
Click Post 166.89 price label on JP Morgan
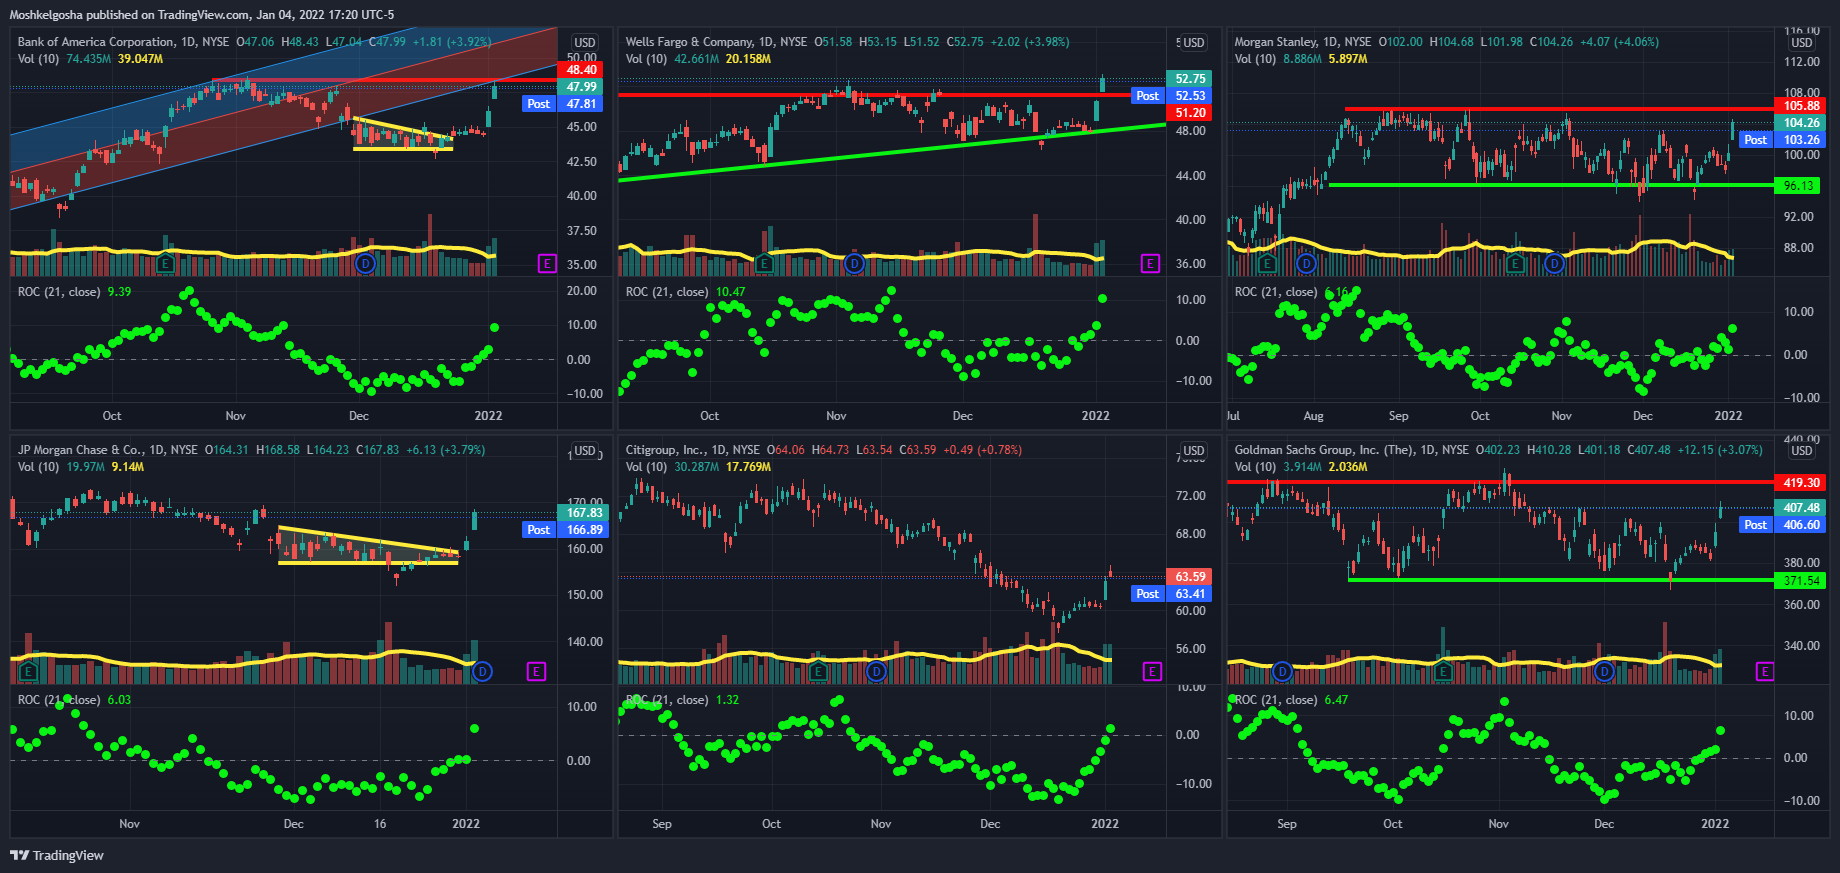point(565,530)
